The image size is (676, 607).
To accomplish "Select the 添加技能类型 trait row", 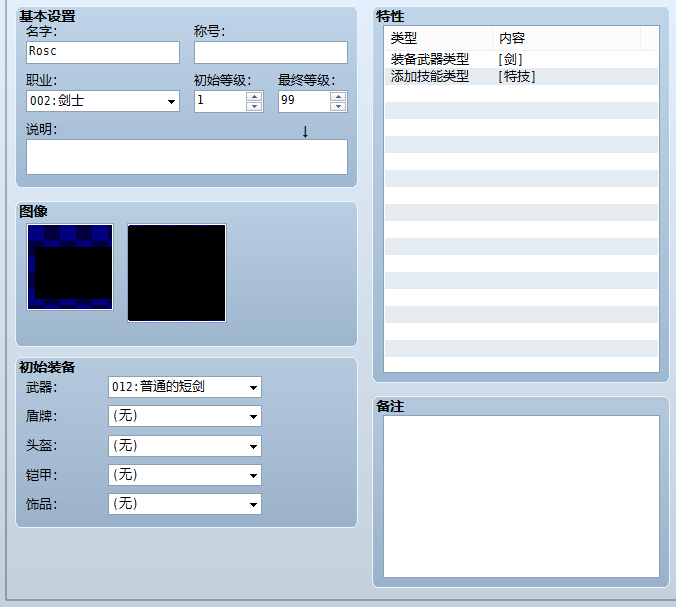I will point(521,76).
